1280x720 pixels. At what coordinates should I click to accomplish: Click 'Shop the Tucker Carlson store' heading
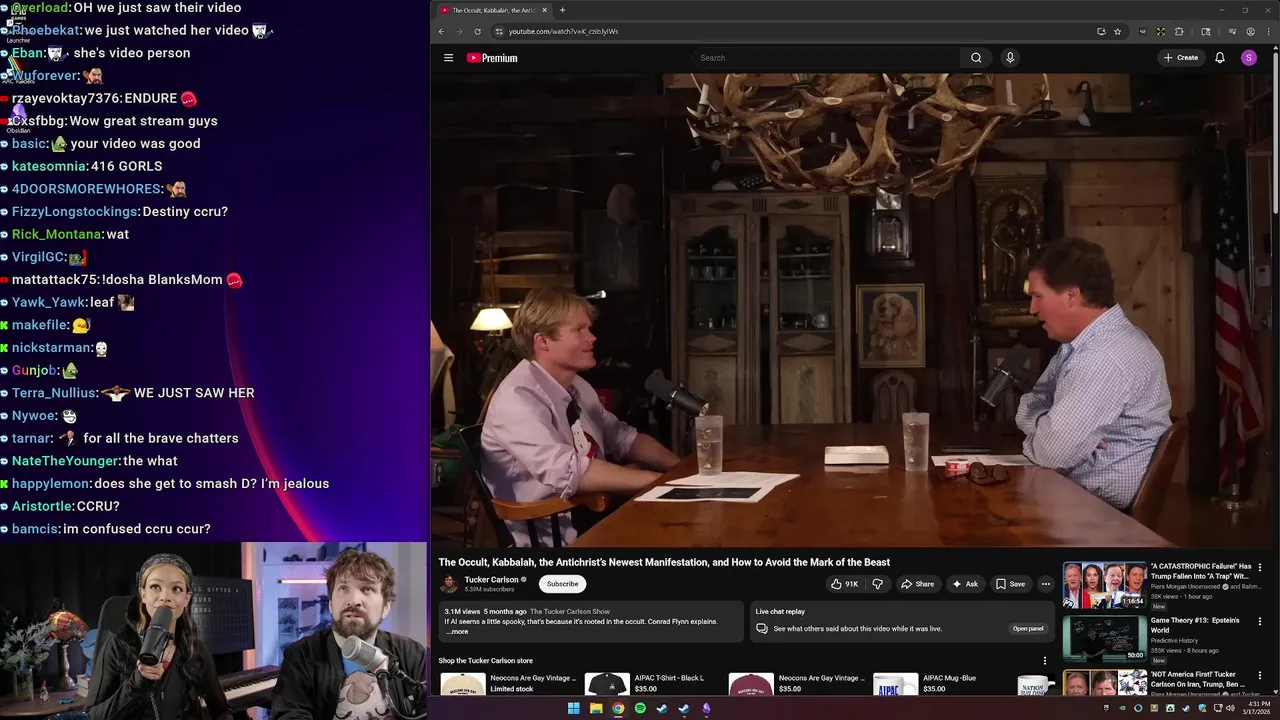click(x=485, y=661)
